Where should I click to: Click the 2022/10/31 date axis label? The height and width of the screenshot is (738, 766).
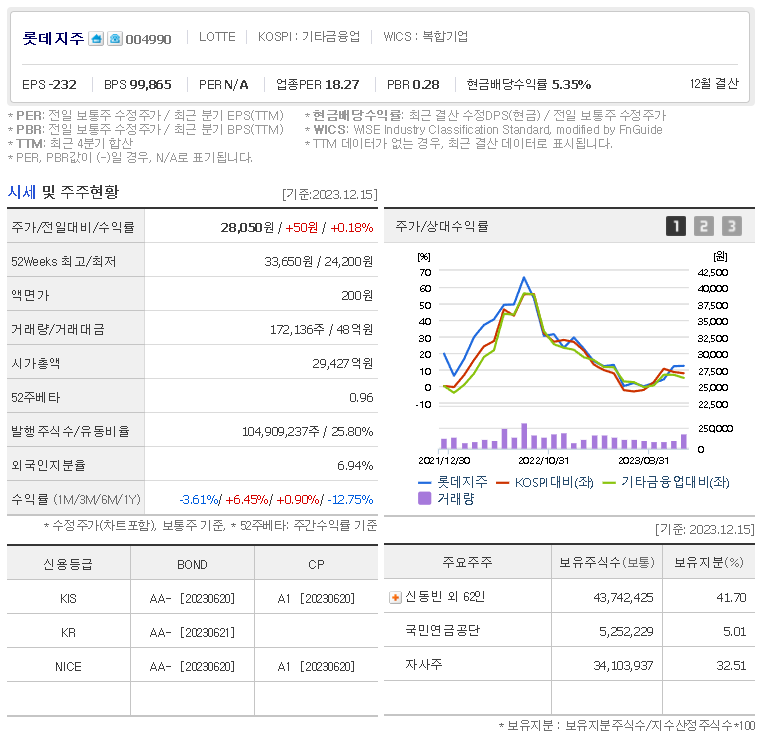pyautogui.click(x=543, y=461)
